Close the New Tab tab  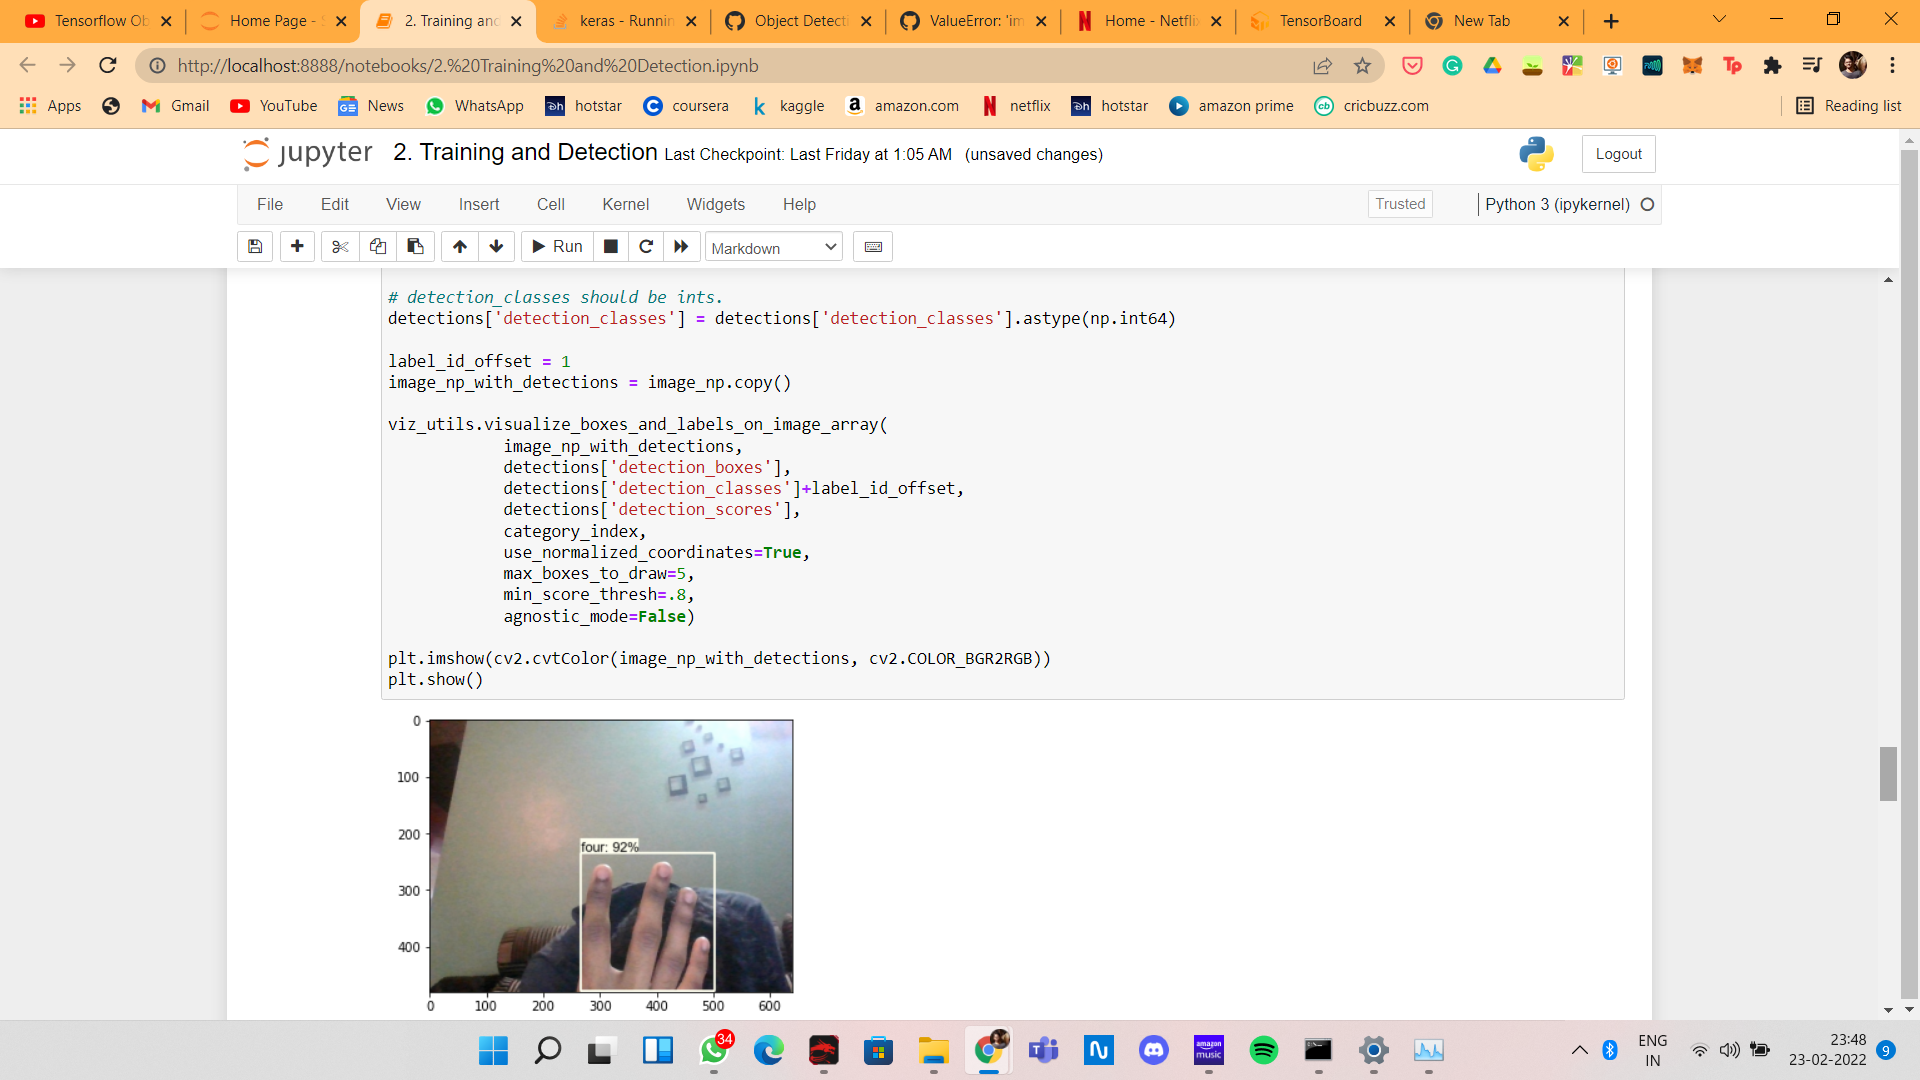tap(1564, 21)
